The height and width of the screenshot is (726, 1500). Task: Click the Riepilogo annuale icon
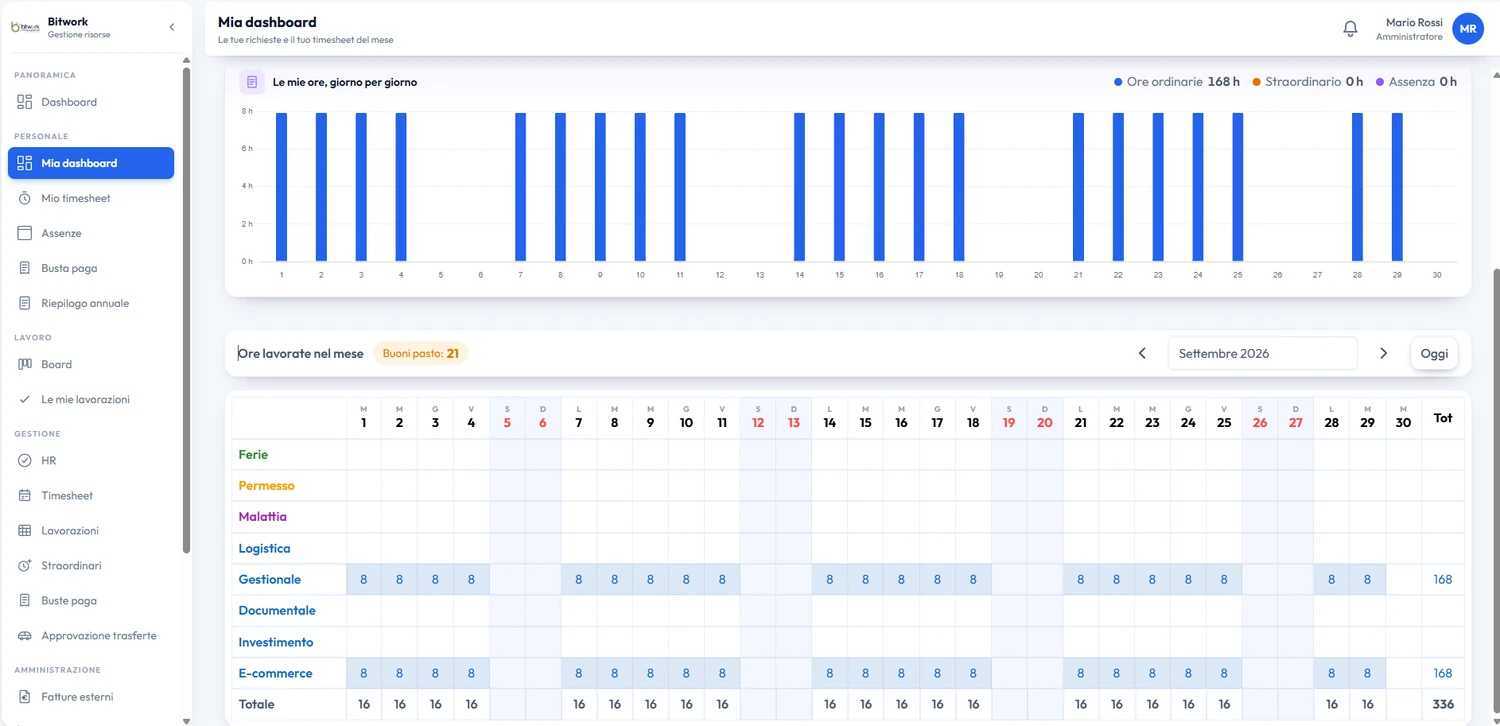pyautogui.click(x=25, y=303)
